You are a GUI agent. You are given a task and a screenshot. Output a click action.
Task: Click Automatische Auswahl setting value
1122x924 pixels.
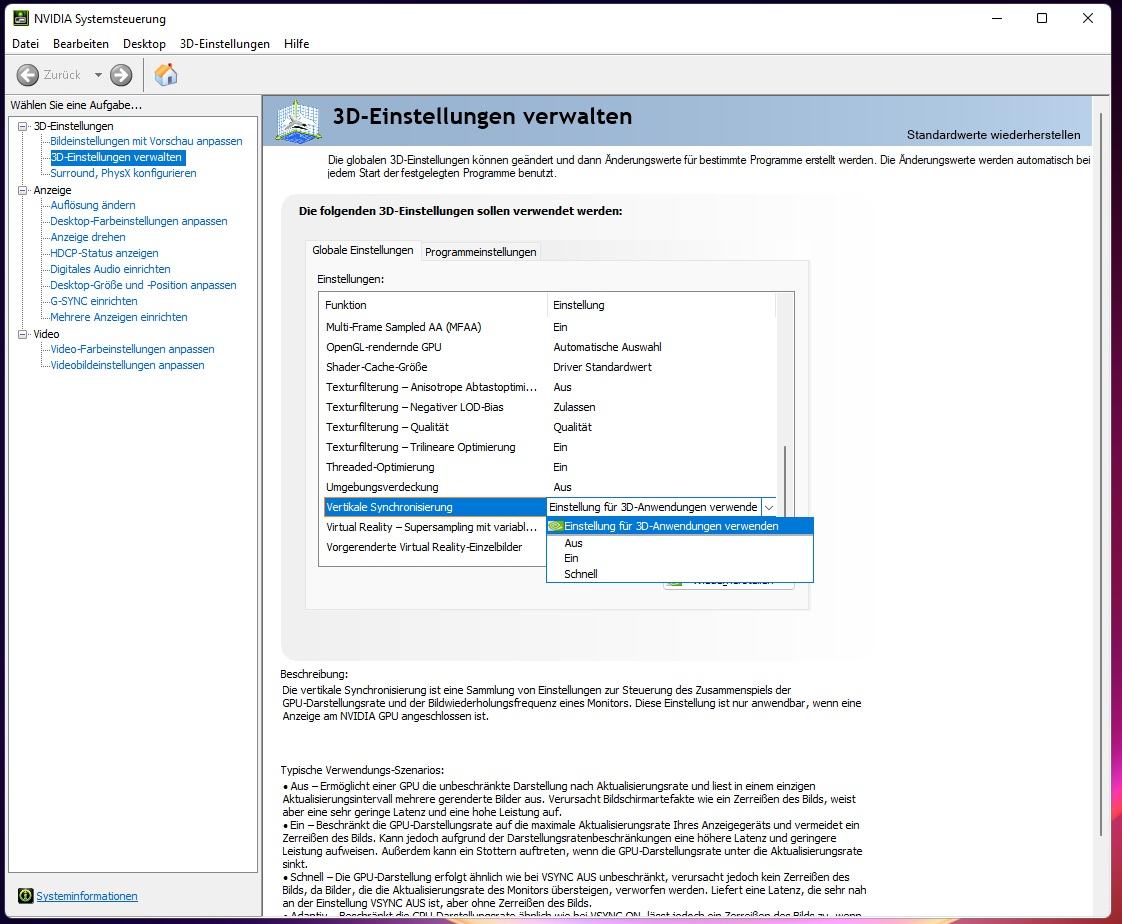pyautogui.click(x=607, y=347)
